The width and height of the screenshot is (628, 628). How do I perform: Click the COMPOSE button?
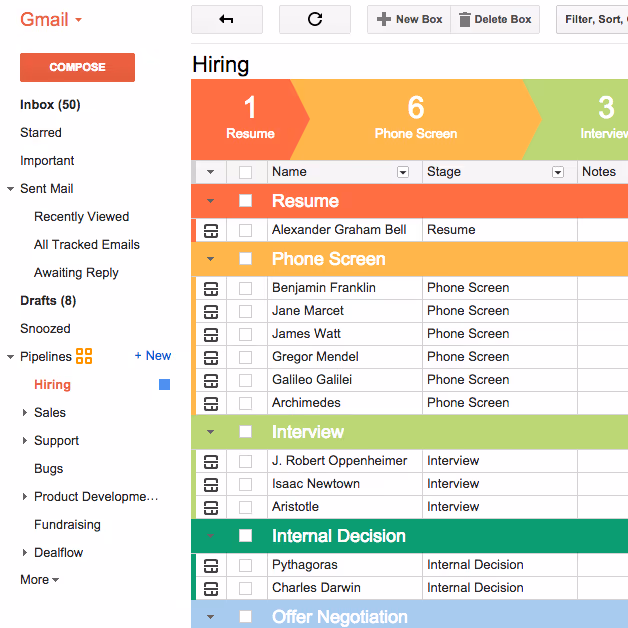pos(77,67)
